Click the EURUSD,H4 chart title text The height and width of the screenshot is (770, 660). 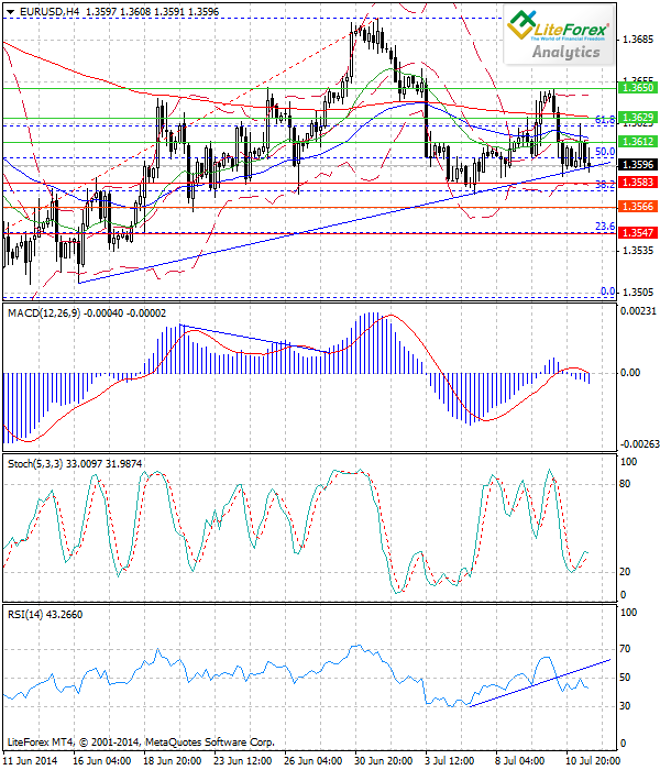[50, 12]
